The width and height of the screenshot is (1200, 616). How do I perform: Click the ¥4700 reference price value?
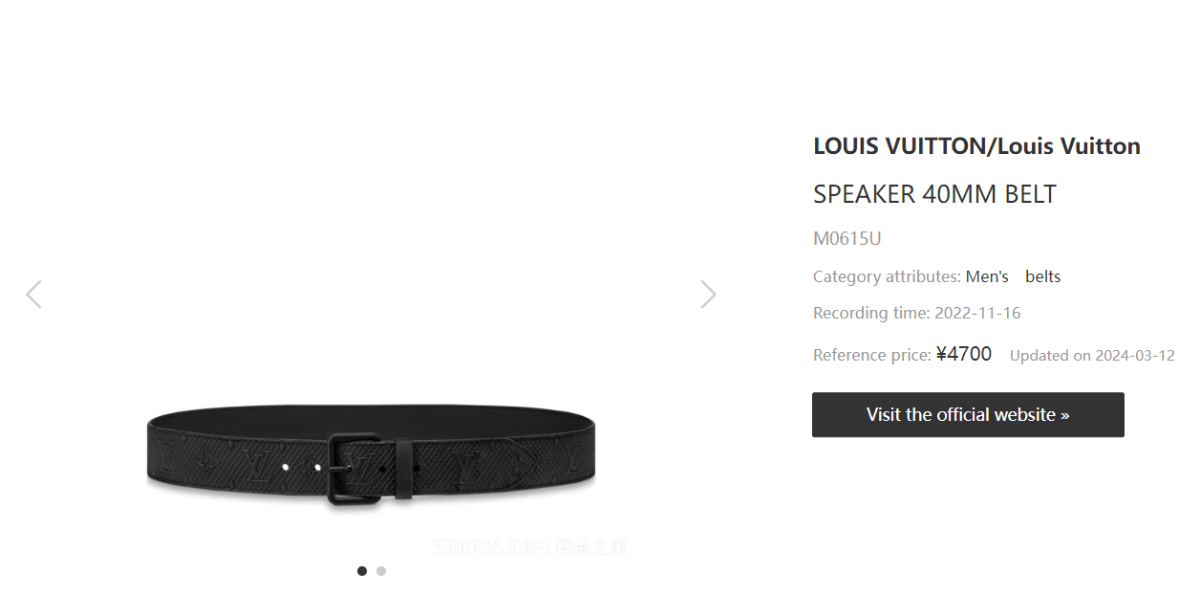point(964,354)
